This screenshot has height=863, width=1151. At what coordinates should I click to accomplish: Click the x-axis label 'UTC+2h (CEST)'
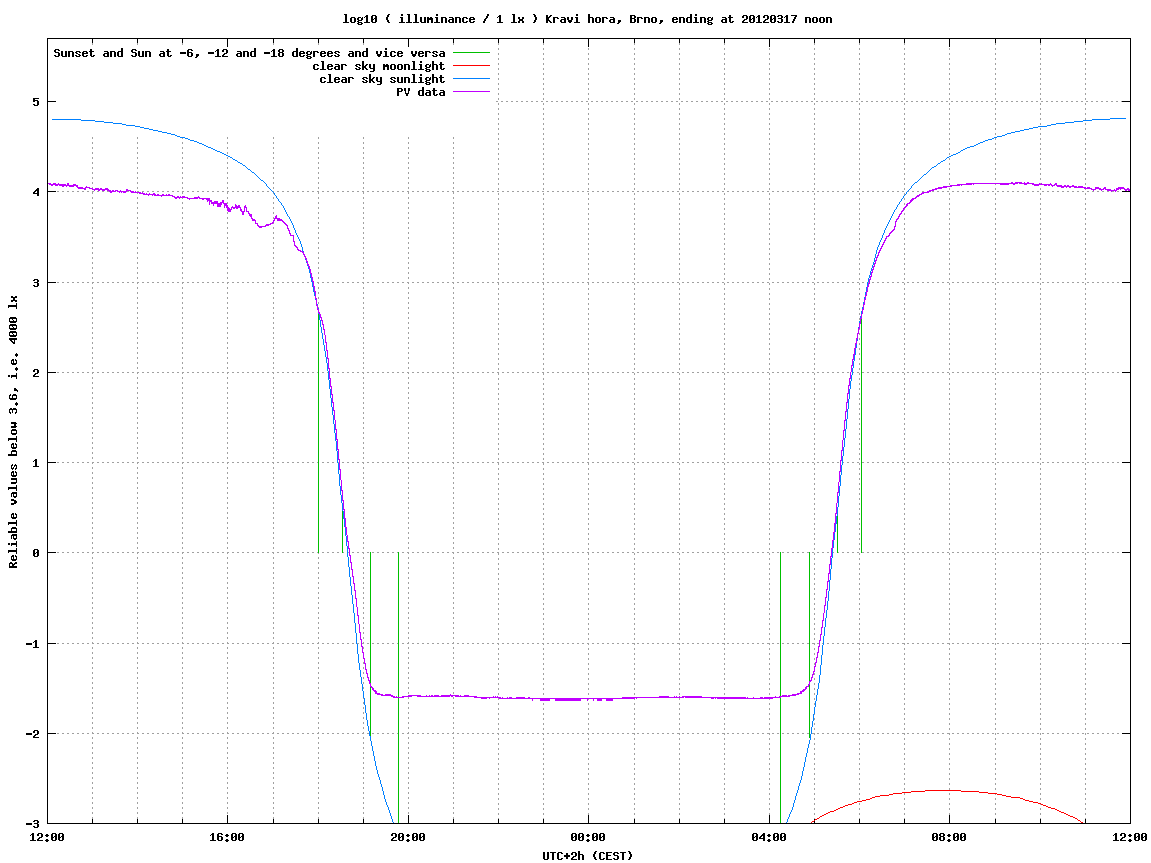pyautogui.click(x=587, y=856)
